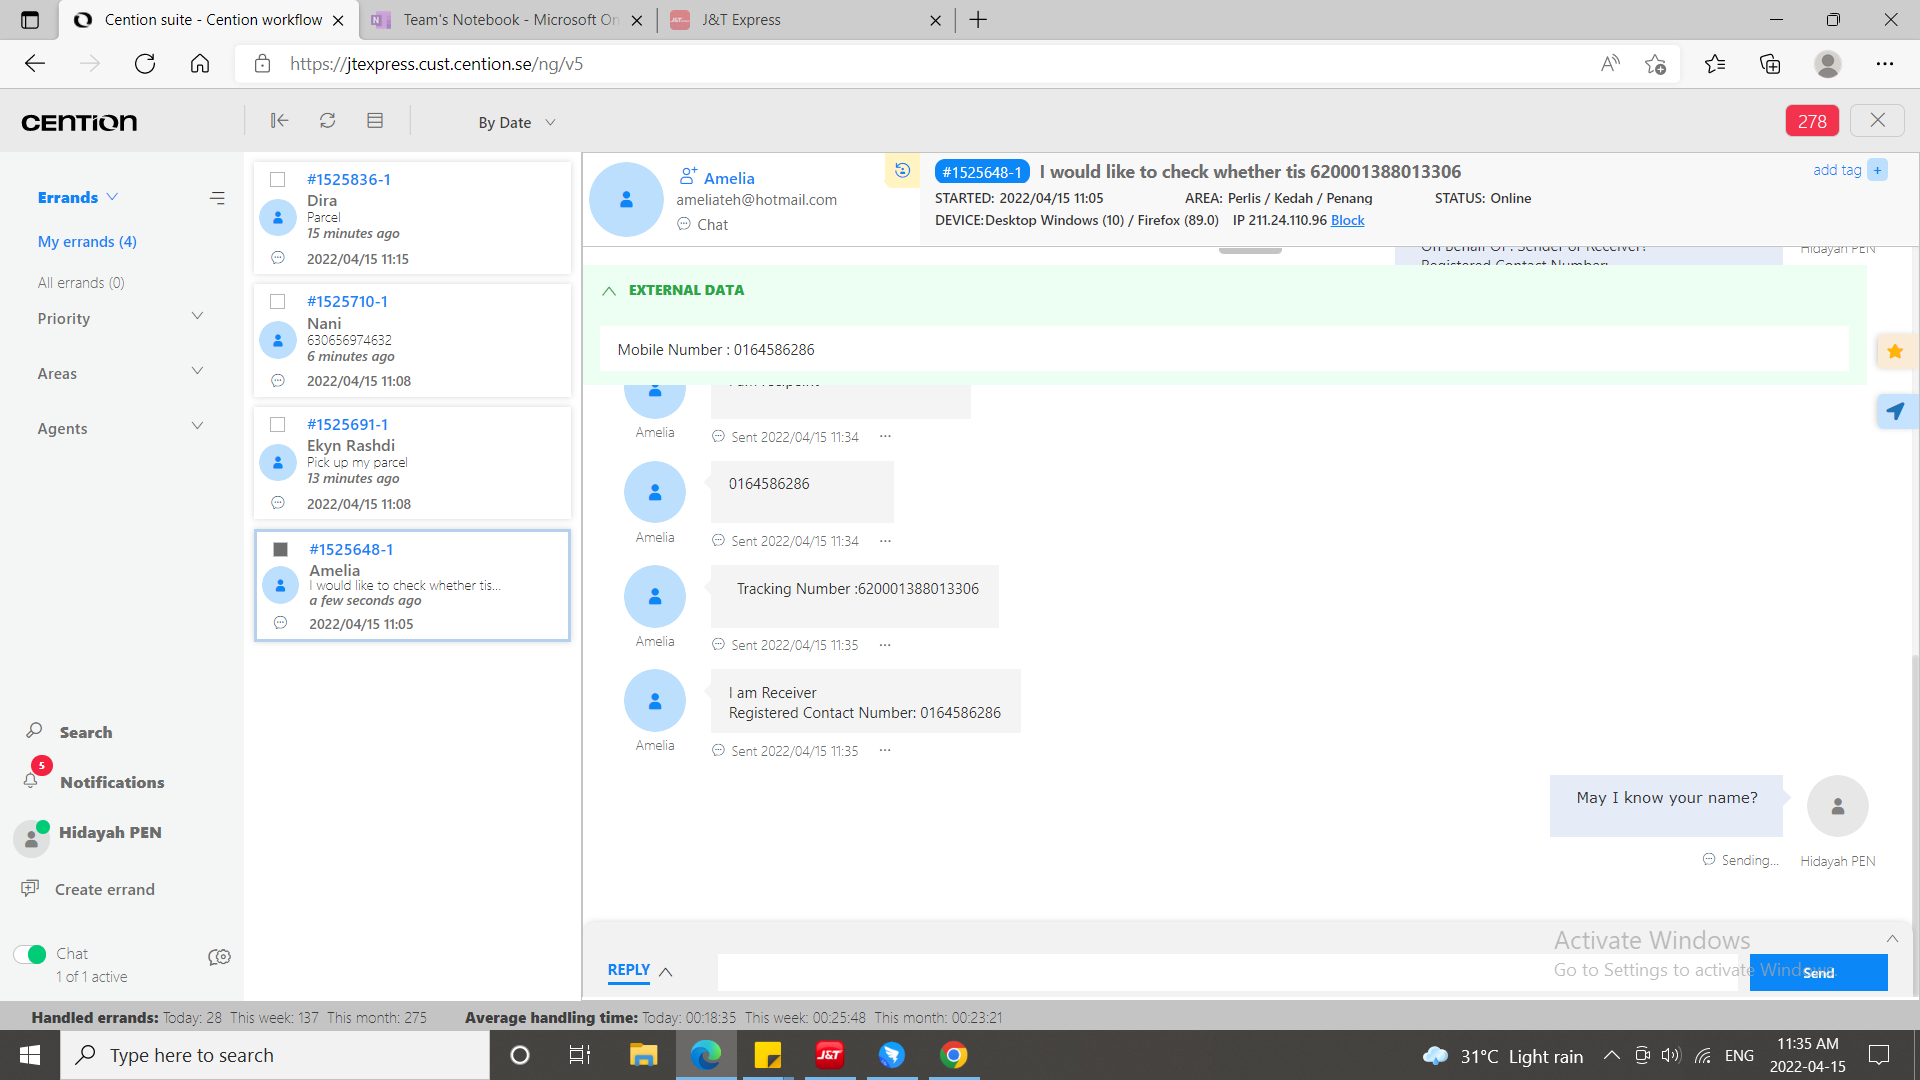Click the Mobile Number : 0164586286 text

pos(716,349)
